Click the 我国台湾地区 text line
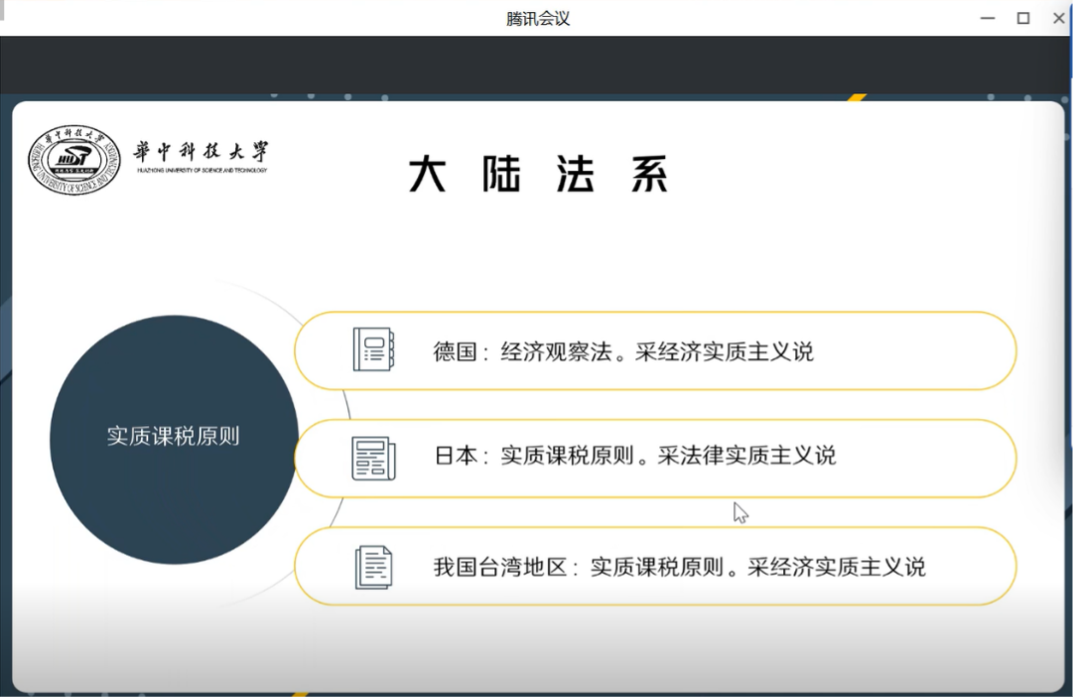The height and width of the screenshot is (699, 1075). pyautogui.click(x=678, y=567)
